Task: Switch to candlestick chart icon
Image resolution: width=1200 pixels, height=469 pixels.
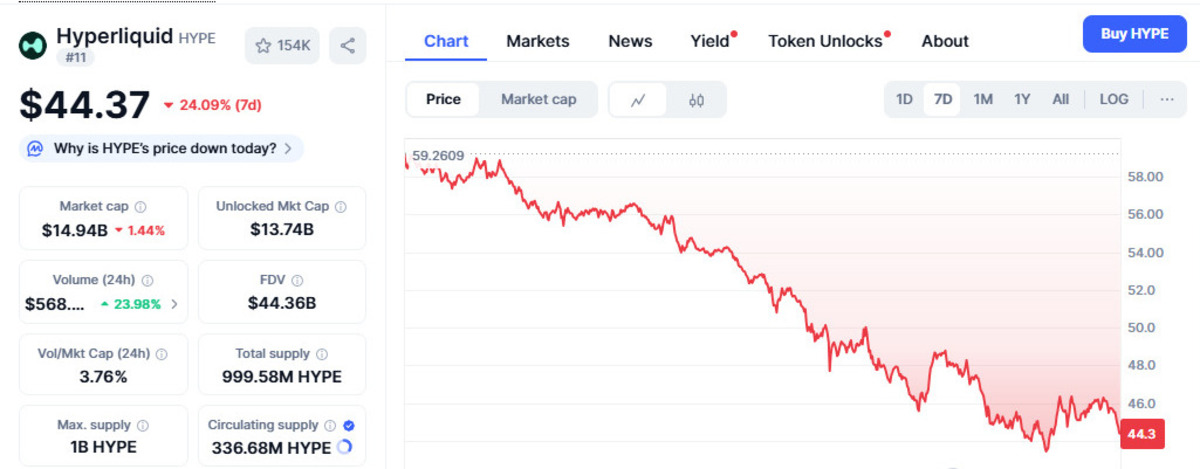Action: pyautogui.click(x=697, y=100)
